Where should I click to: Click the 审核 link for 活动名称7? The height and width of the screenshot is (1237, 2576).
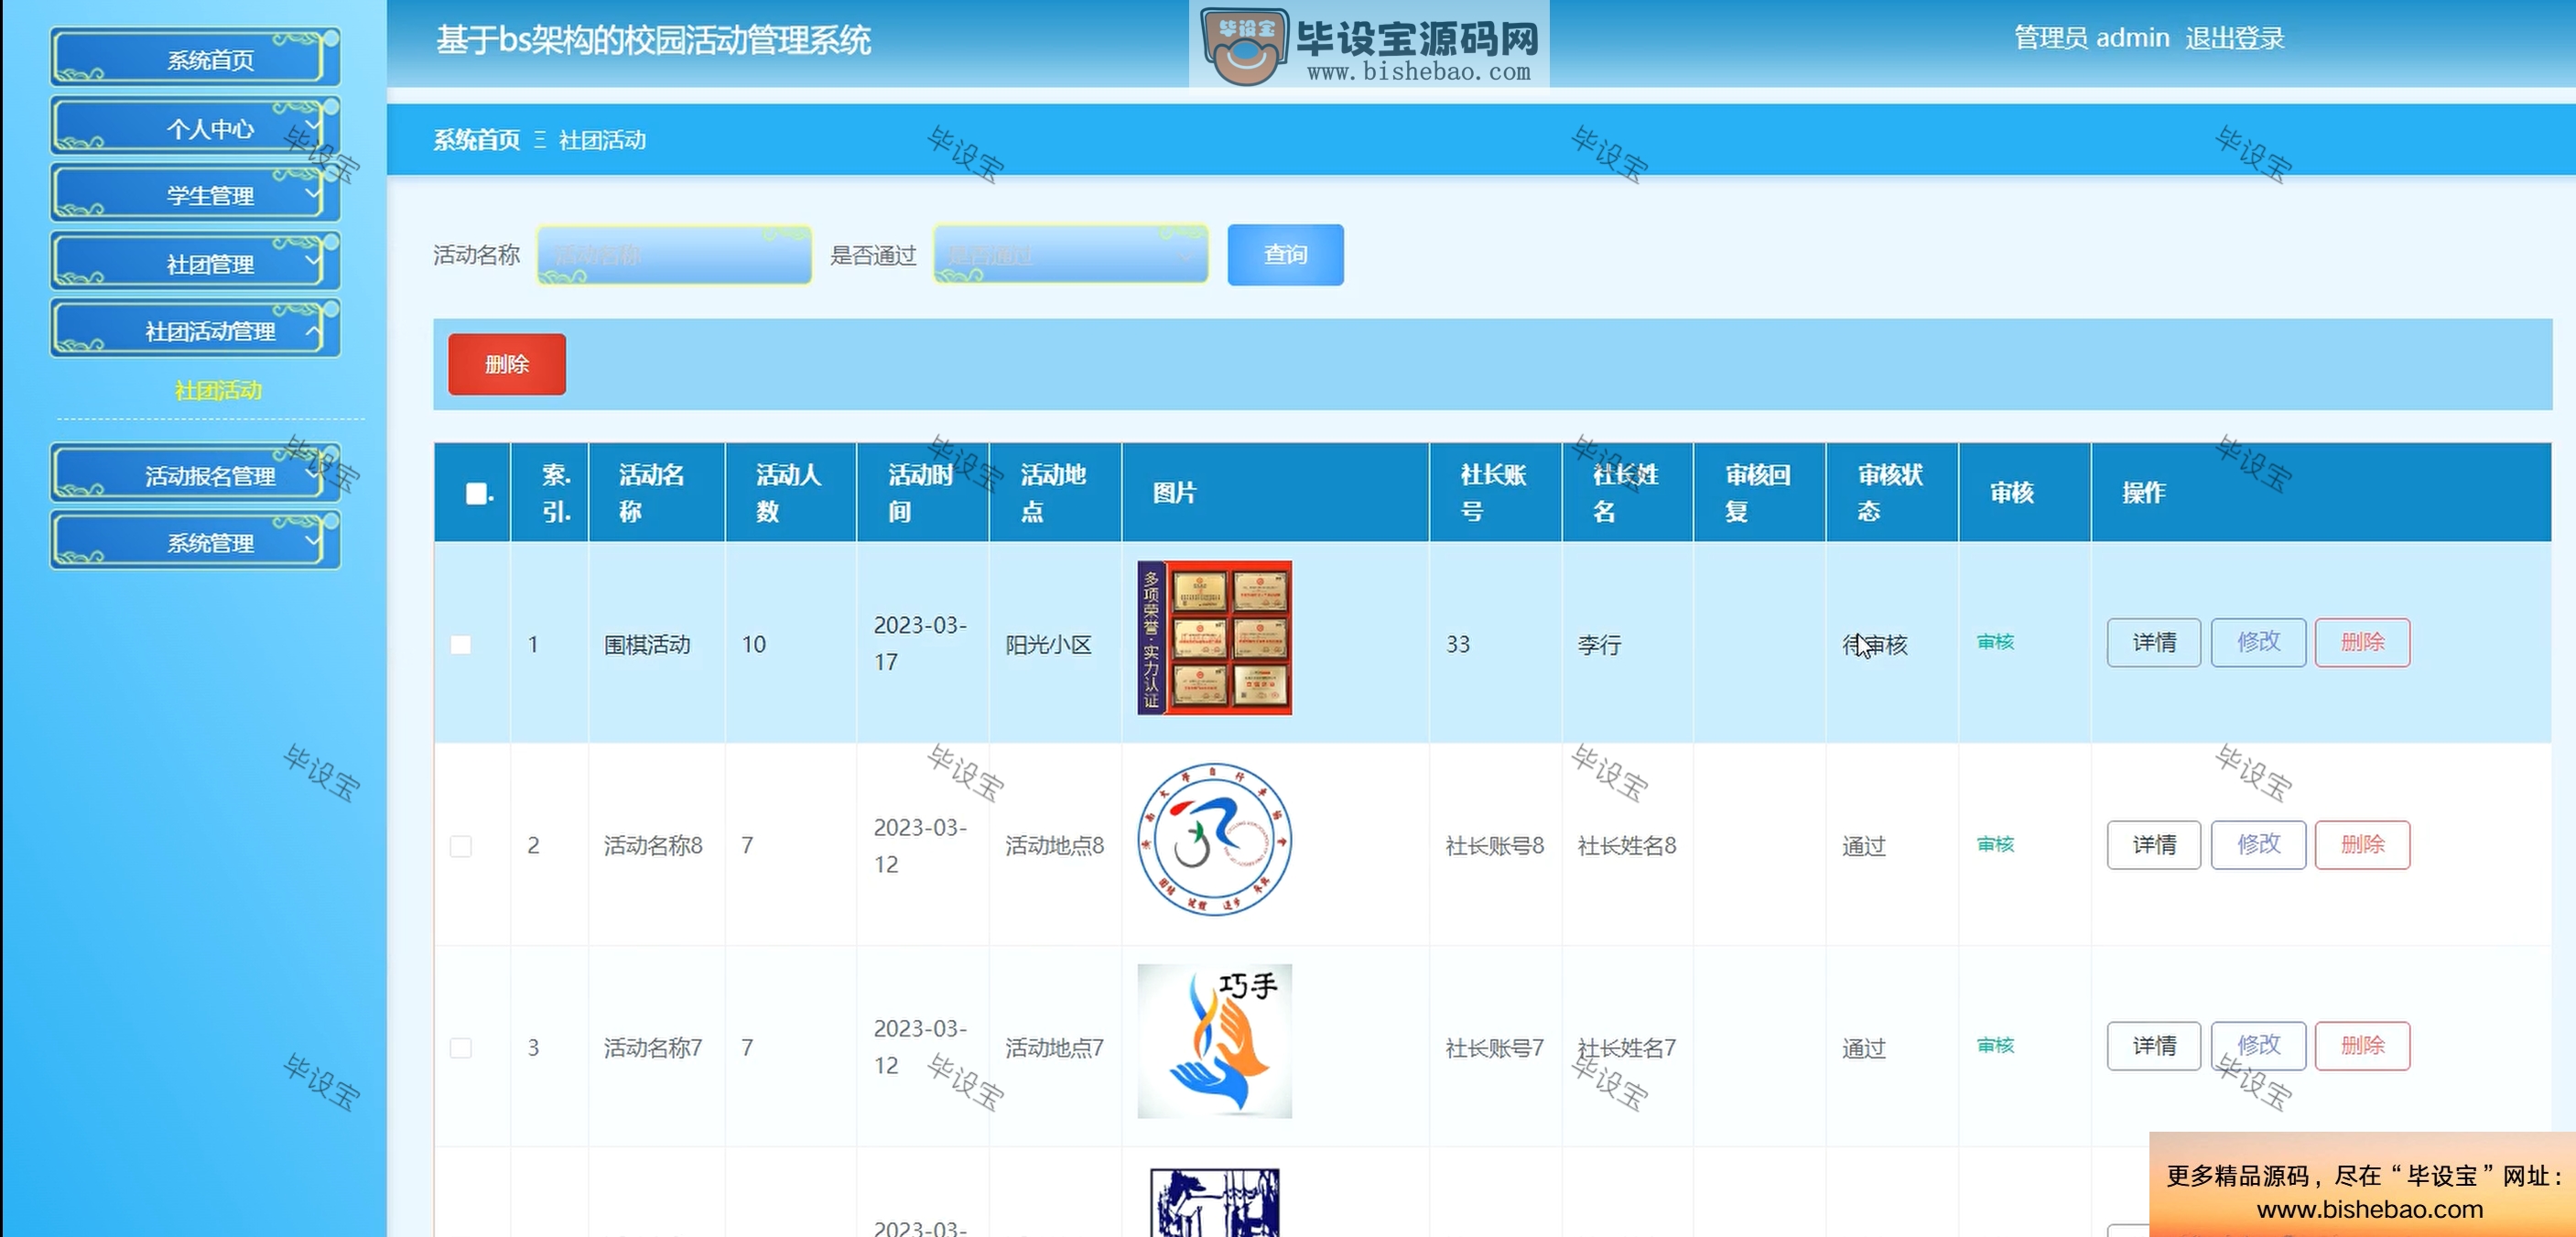click(1995, 1045)
